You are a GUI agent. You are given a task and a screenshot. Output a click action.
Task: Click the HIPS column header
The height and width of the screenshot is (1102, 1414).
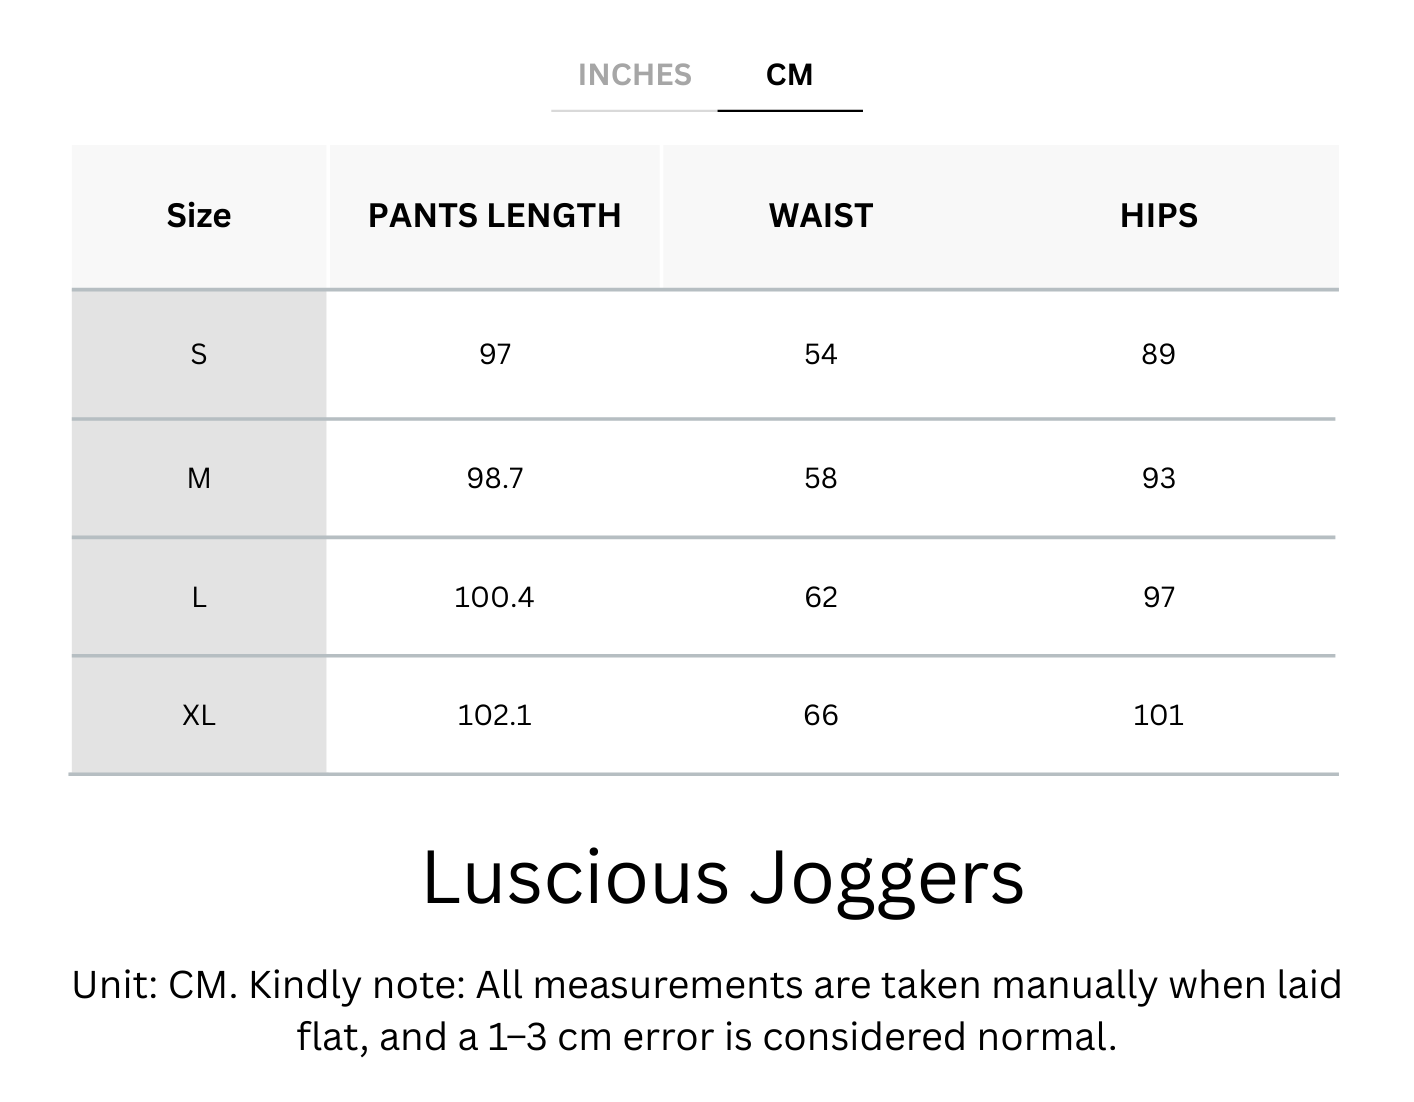[1158, 216]
